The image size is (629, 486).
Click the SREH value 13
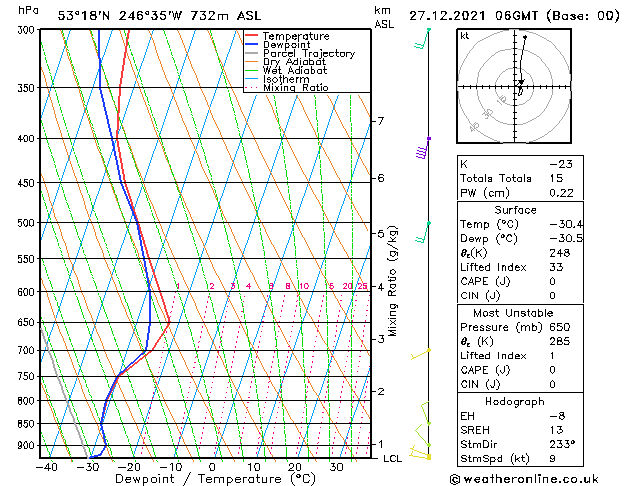pos(556,430)
